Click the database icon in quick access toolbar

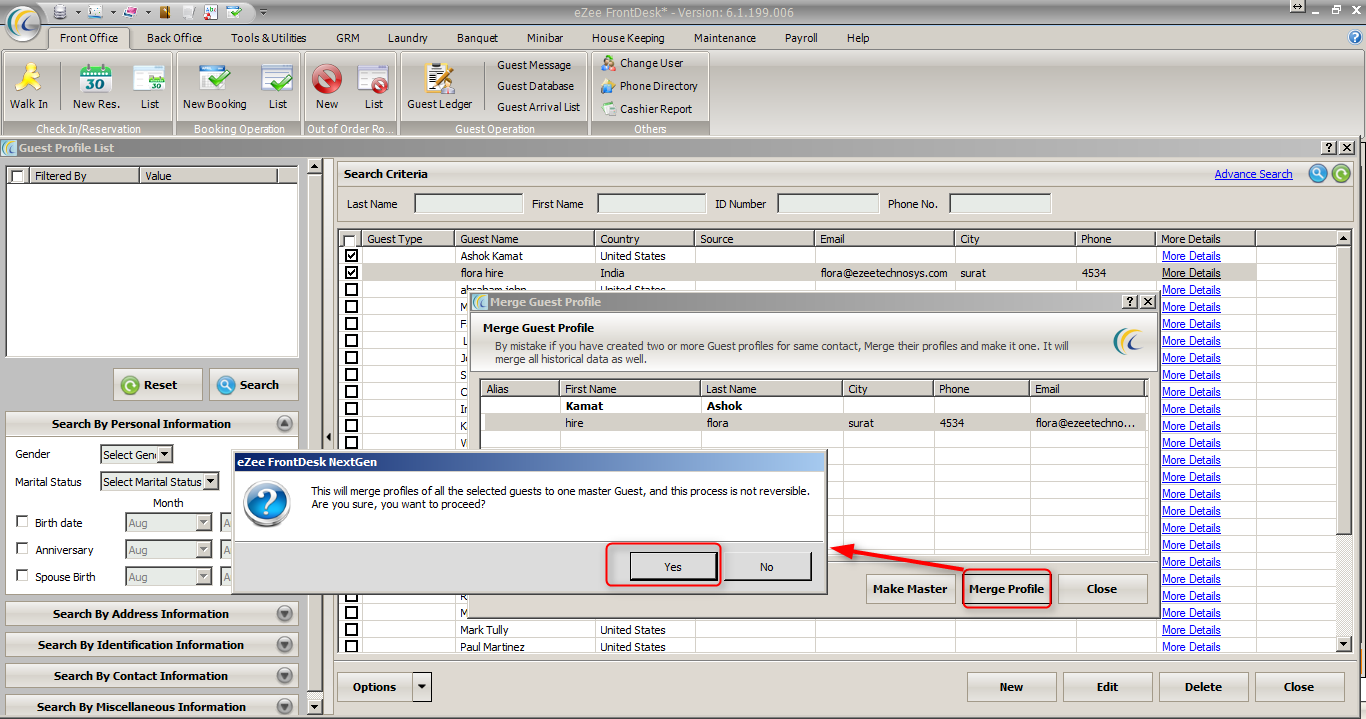point(61,11)
